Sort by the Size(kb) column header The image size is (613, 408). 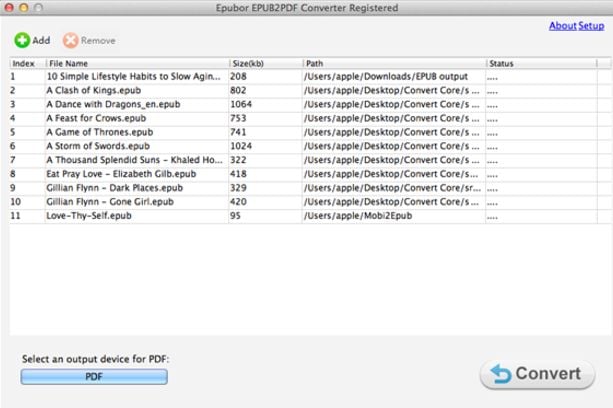[266, 63]
